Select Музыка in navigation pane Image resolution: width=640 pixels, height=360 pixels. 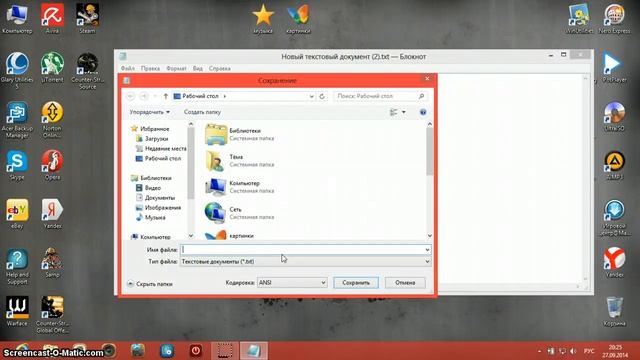[x=151, y=217]
